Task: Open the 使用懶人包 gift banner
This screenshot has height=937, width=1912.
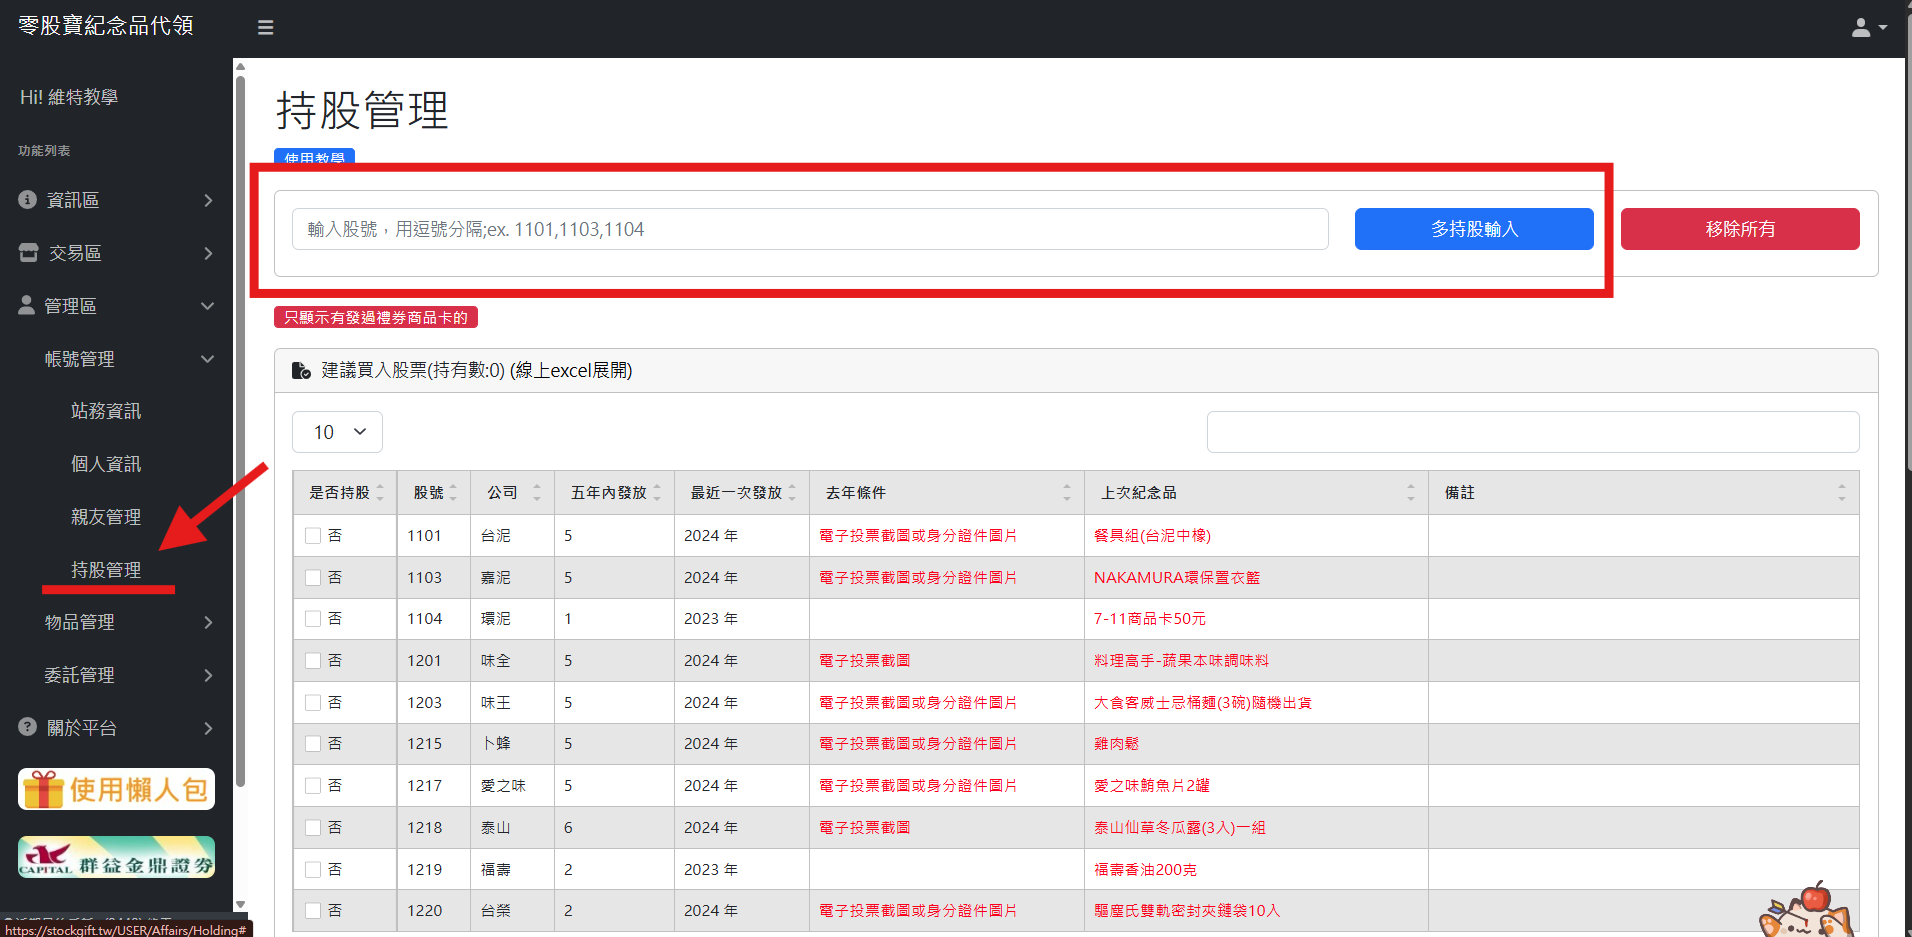Action: (x=116, y=789)
